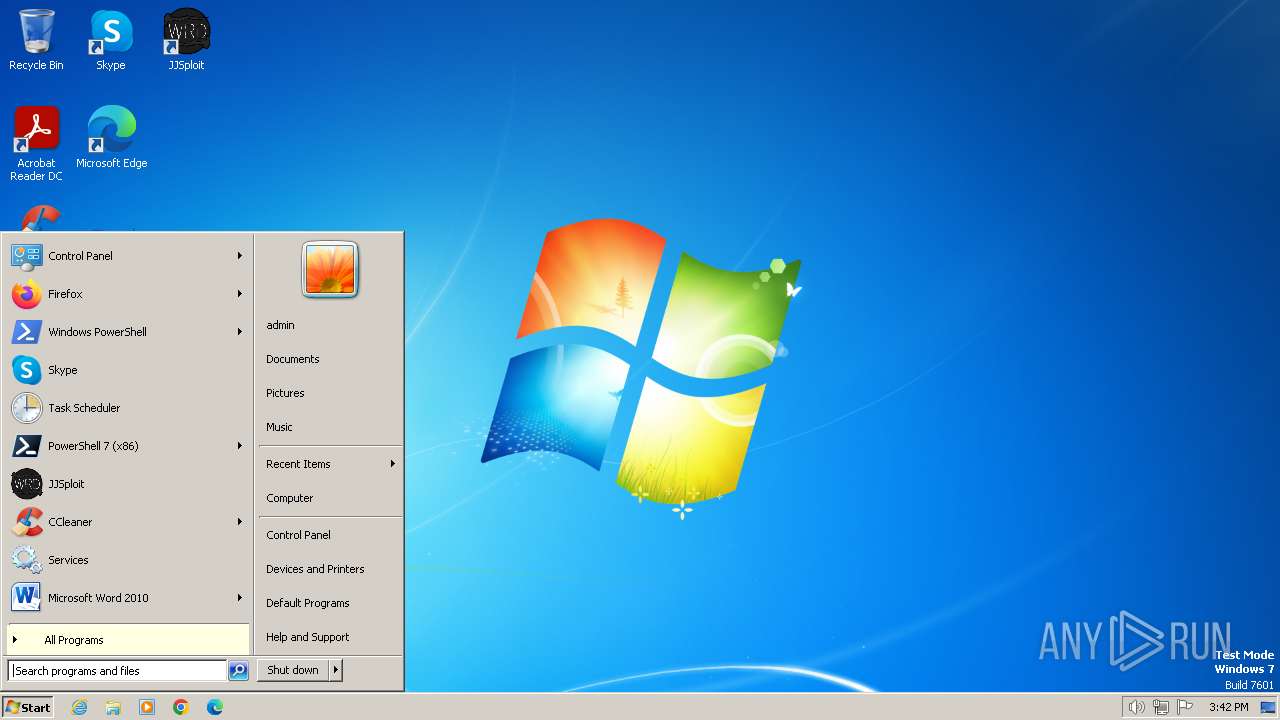Click the user account picture
Image resolution: width=1280 pixels, height=720 pixels.
[x=330, y=270]
